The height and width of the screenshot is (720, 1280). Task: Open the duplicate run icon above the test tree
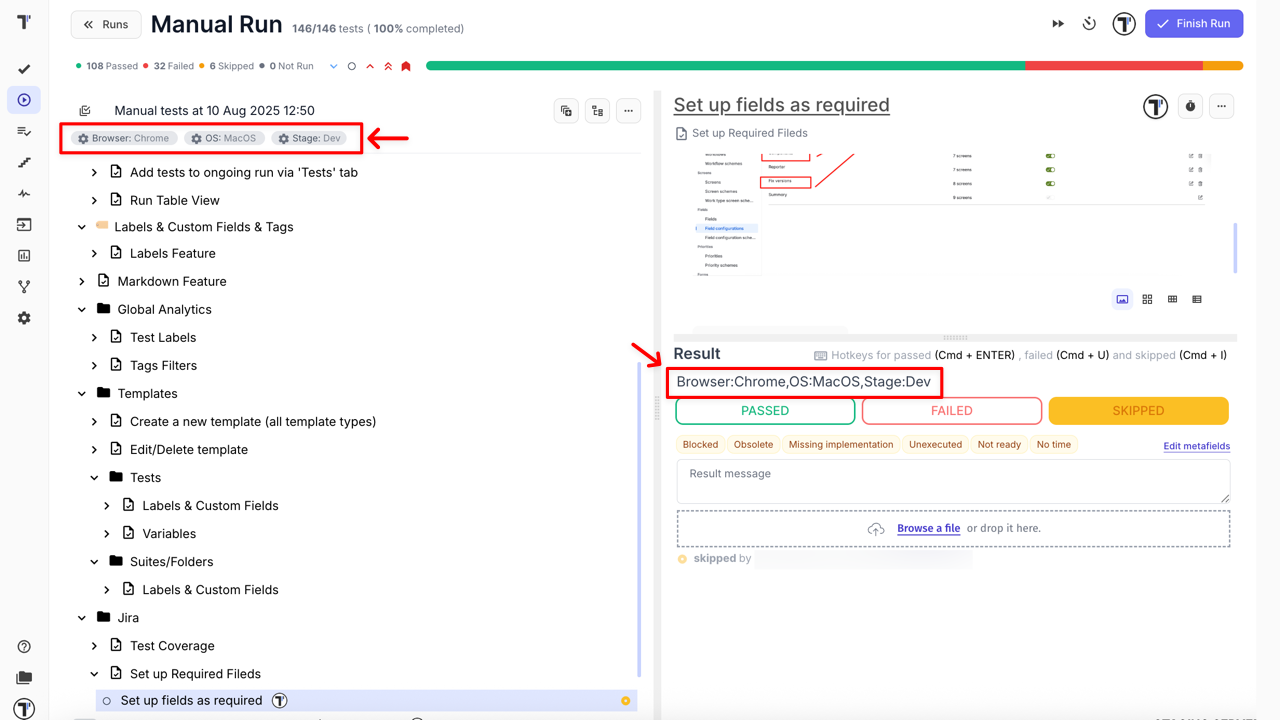566,110
